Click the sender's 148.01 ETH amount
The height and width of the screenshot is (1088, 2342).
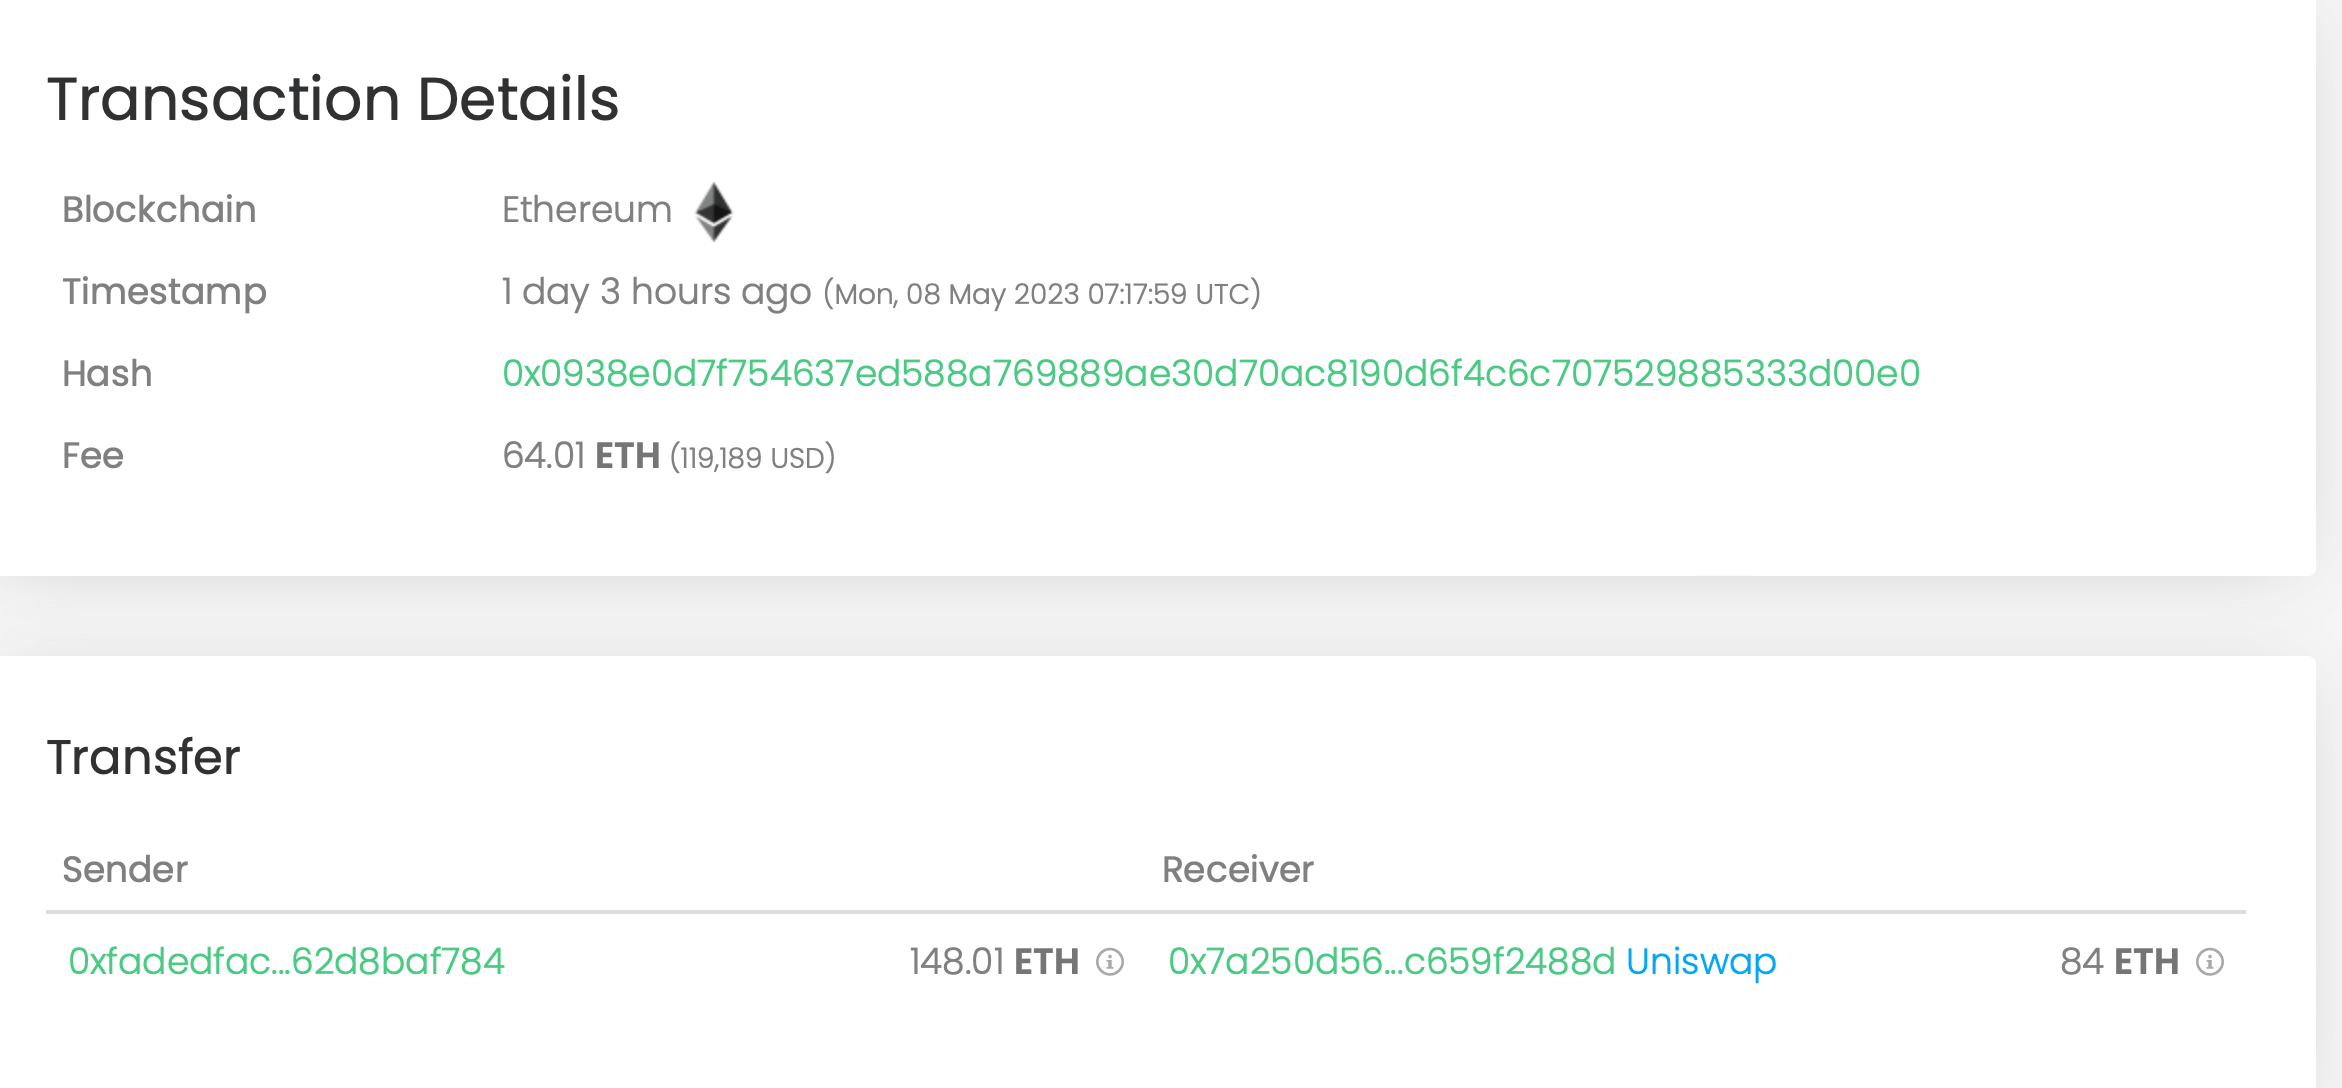click(x=994, y=962)
